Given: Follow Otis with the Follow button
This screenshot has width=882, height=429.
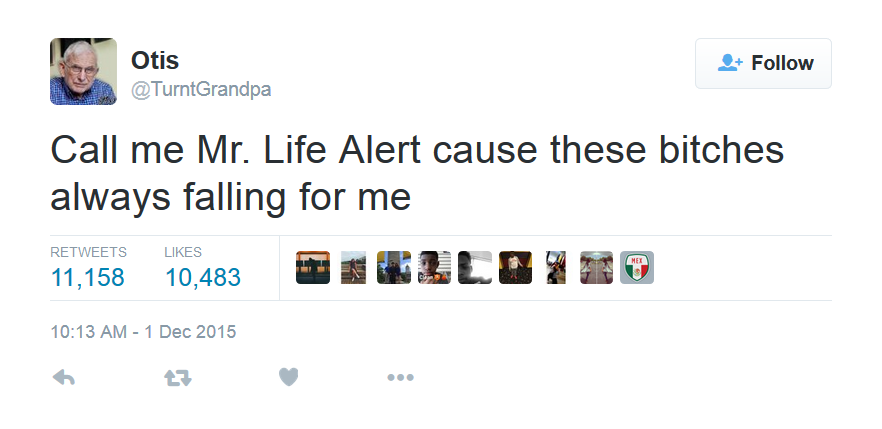Looking at the screenshot, I should tap(763, 64).
